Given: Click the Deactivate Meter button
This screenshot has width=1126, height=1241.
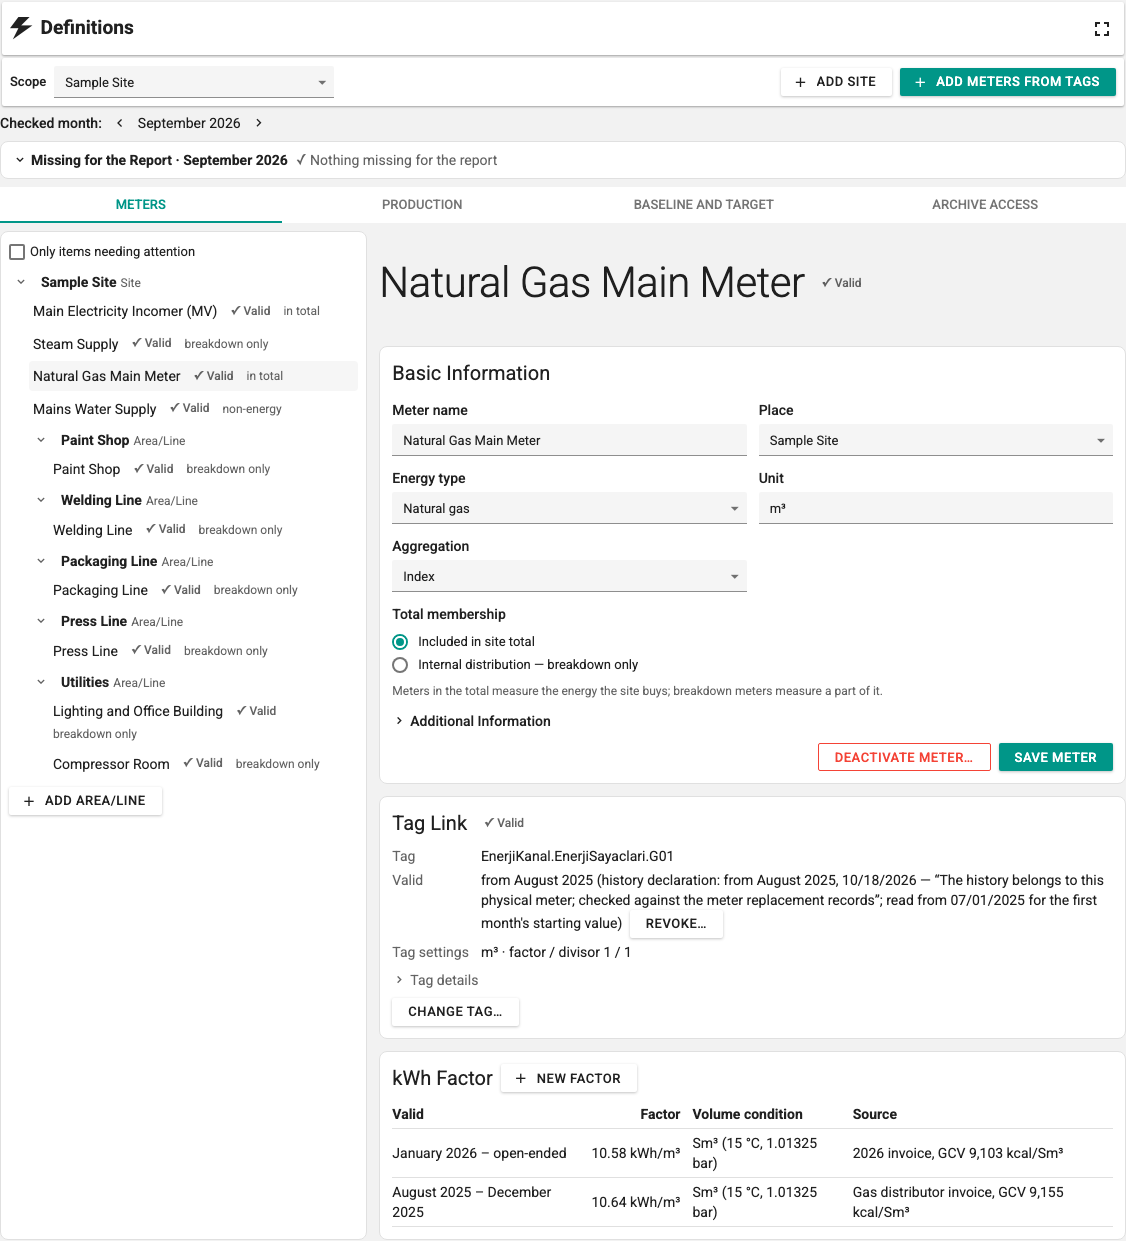Looking at the screenshot, I should pyautogui.click(x=904, y=757).
